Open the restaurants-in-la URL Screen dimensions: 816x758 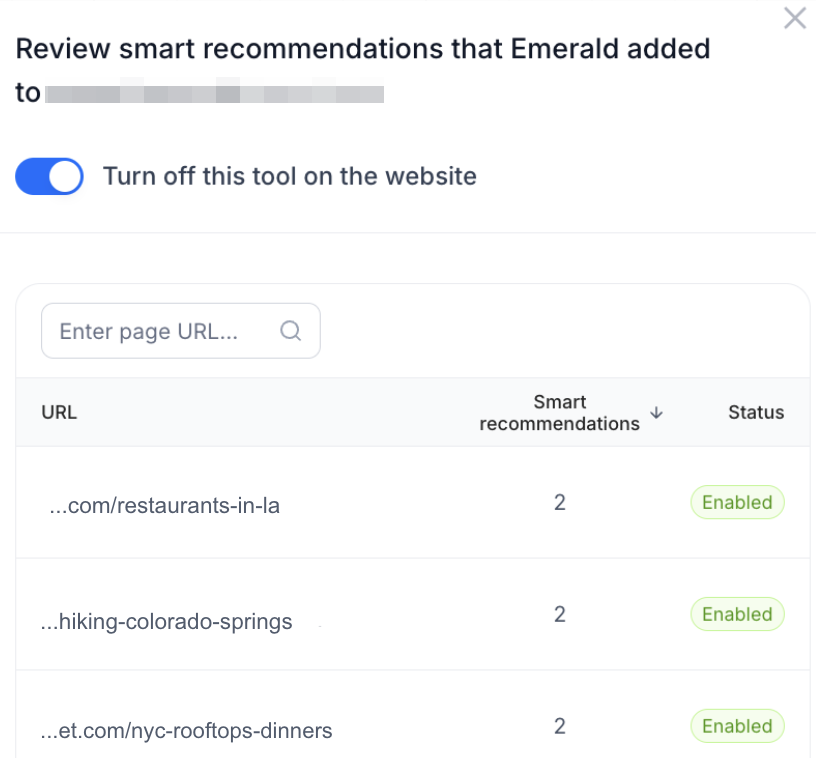[165, 505]
